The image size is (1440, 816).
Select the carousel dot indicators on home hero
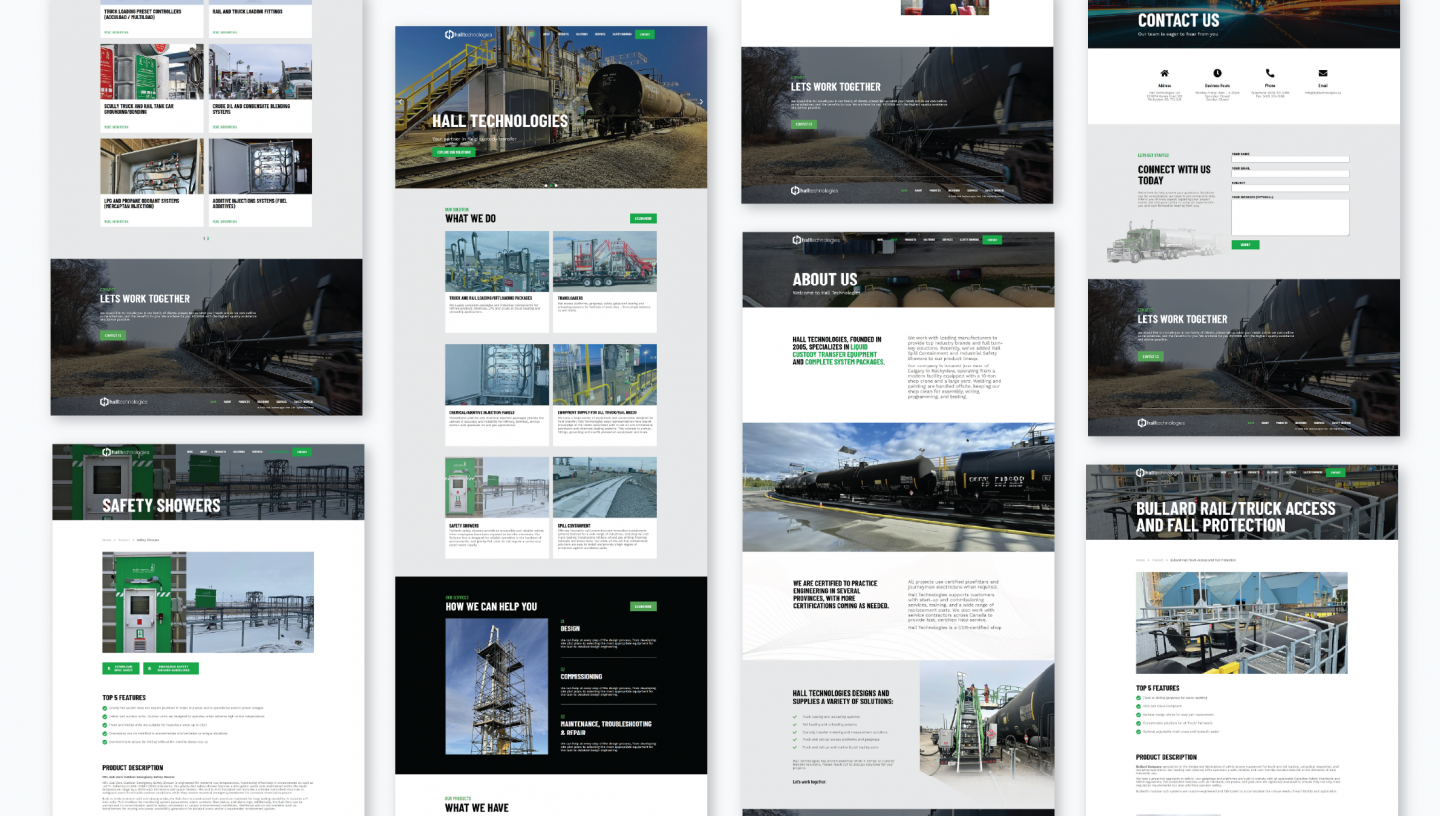pos(551,185)
